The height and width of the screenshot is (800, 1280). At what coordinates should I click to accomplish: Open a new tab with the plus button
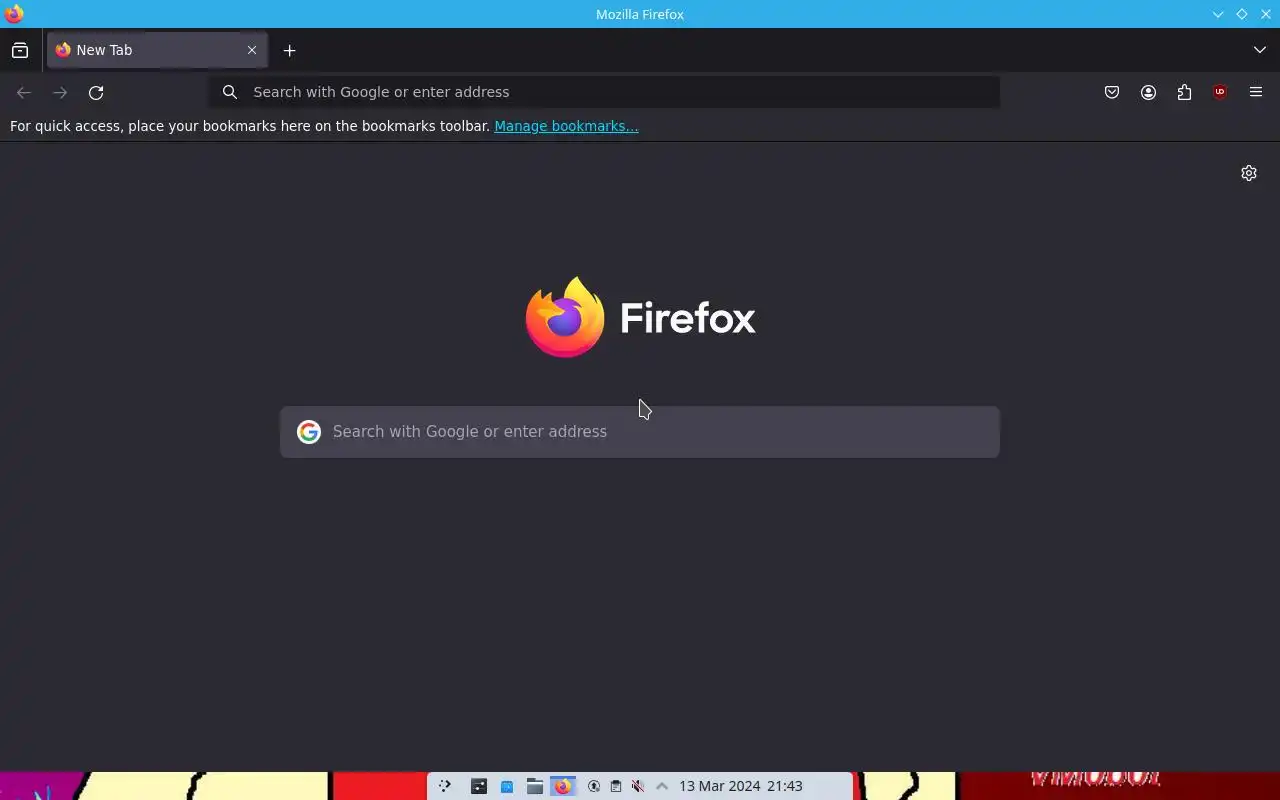[x=289, y=50]
